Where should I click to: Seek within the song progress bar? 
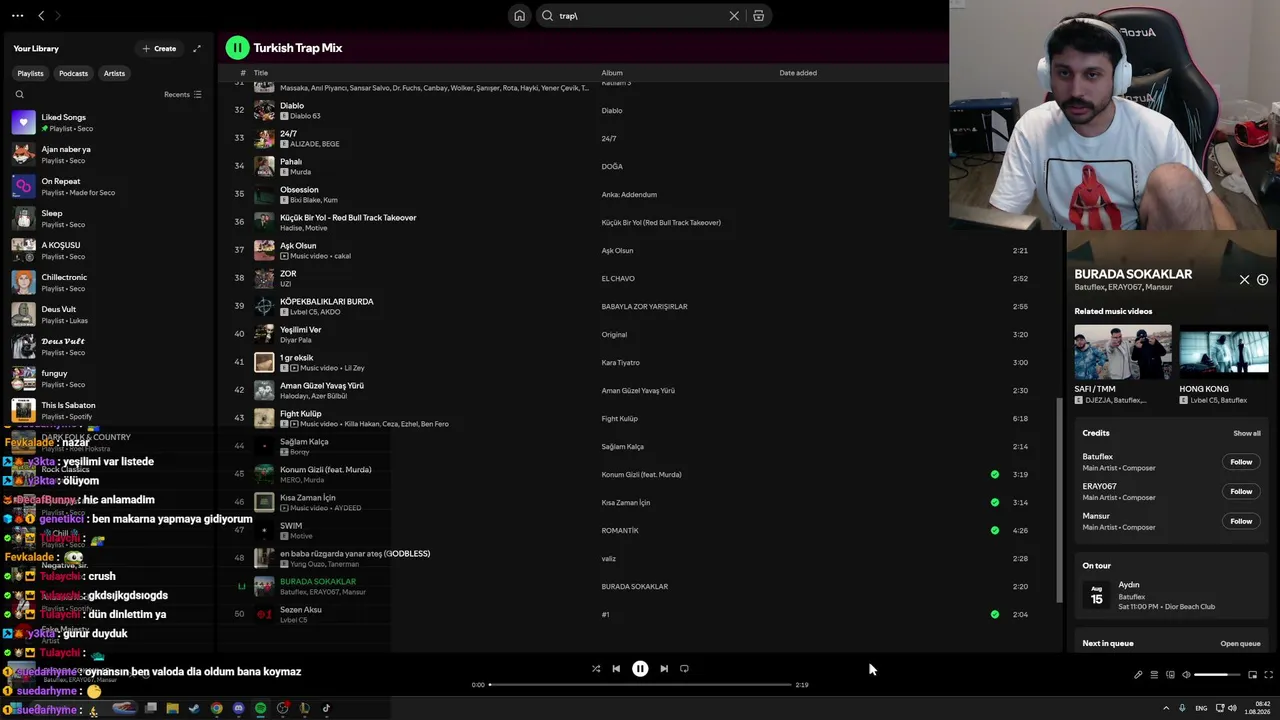pyautogui.click(x=640, y=685)
